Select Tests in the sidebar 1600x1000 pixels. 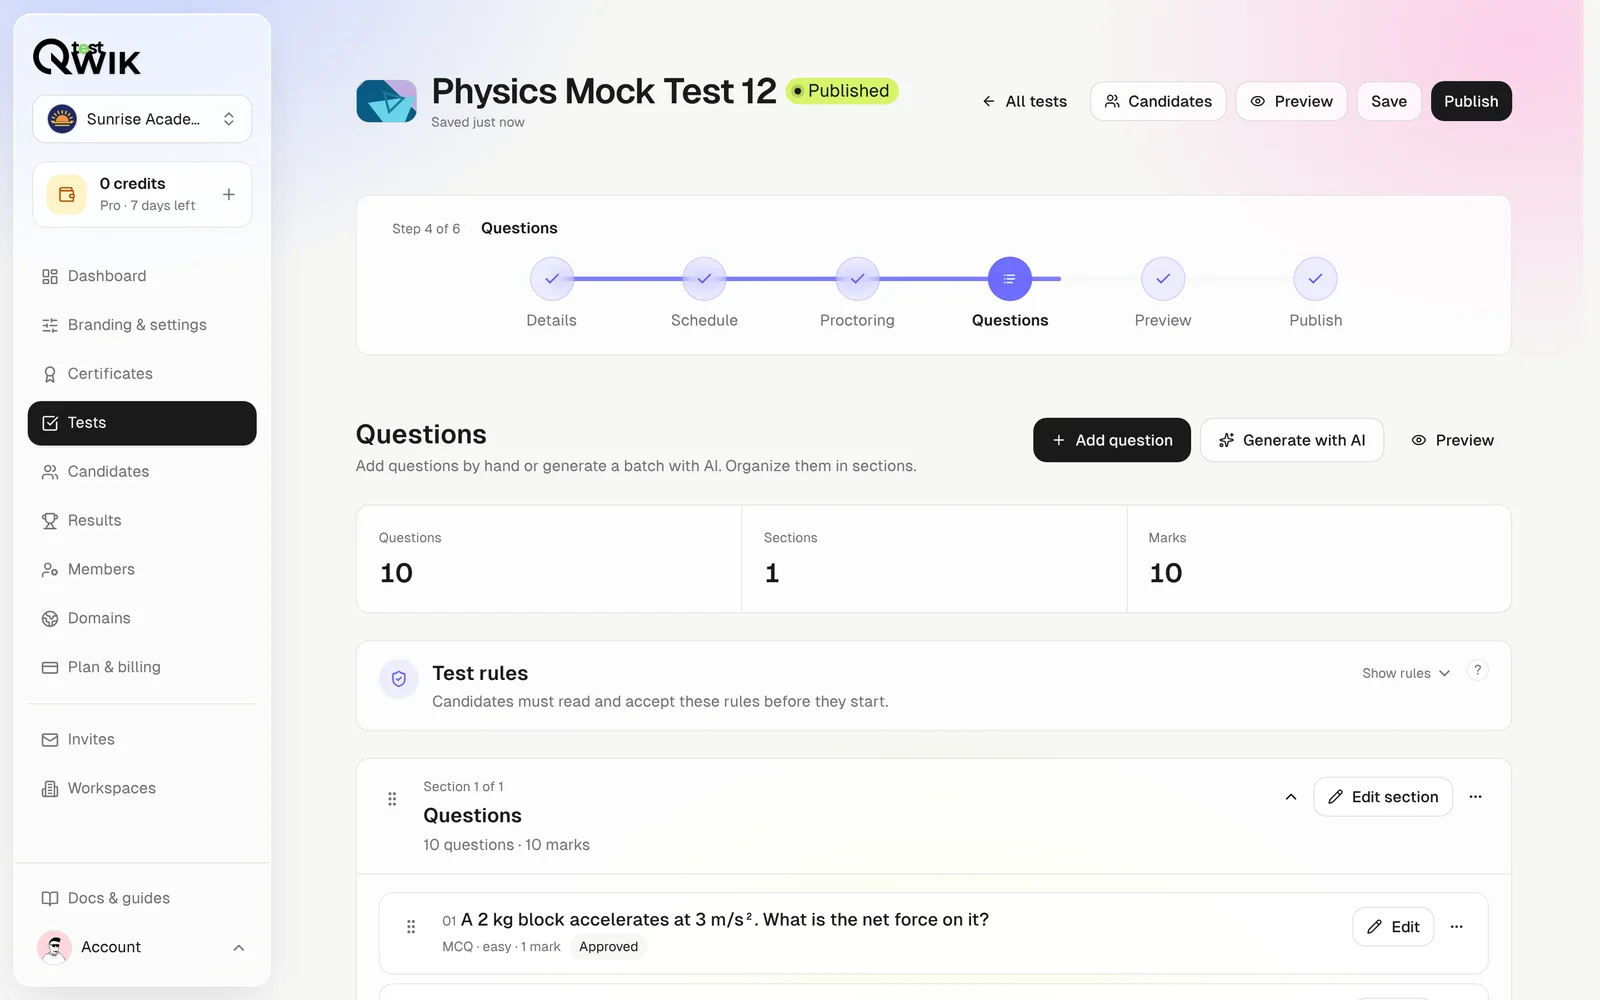tap(142, 423)
